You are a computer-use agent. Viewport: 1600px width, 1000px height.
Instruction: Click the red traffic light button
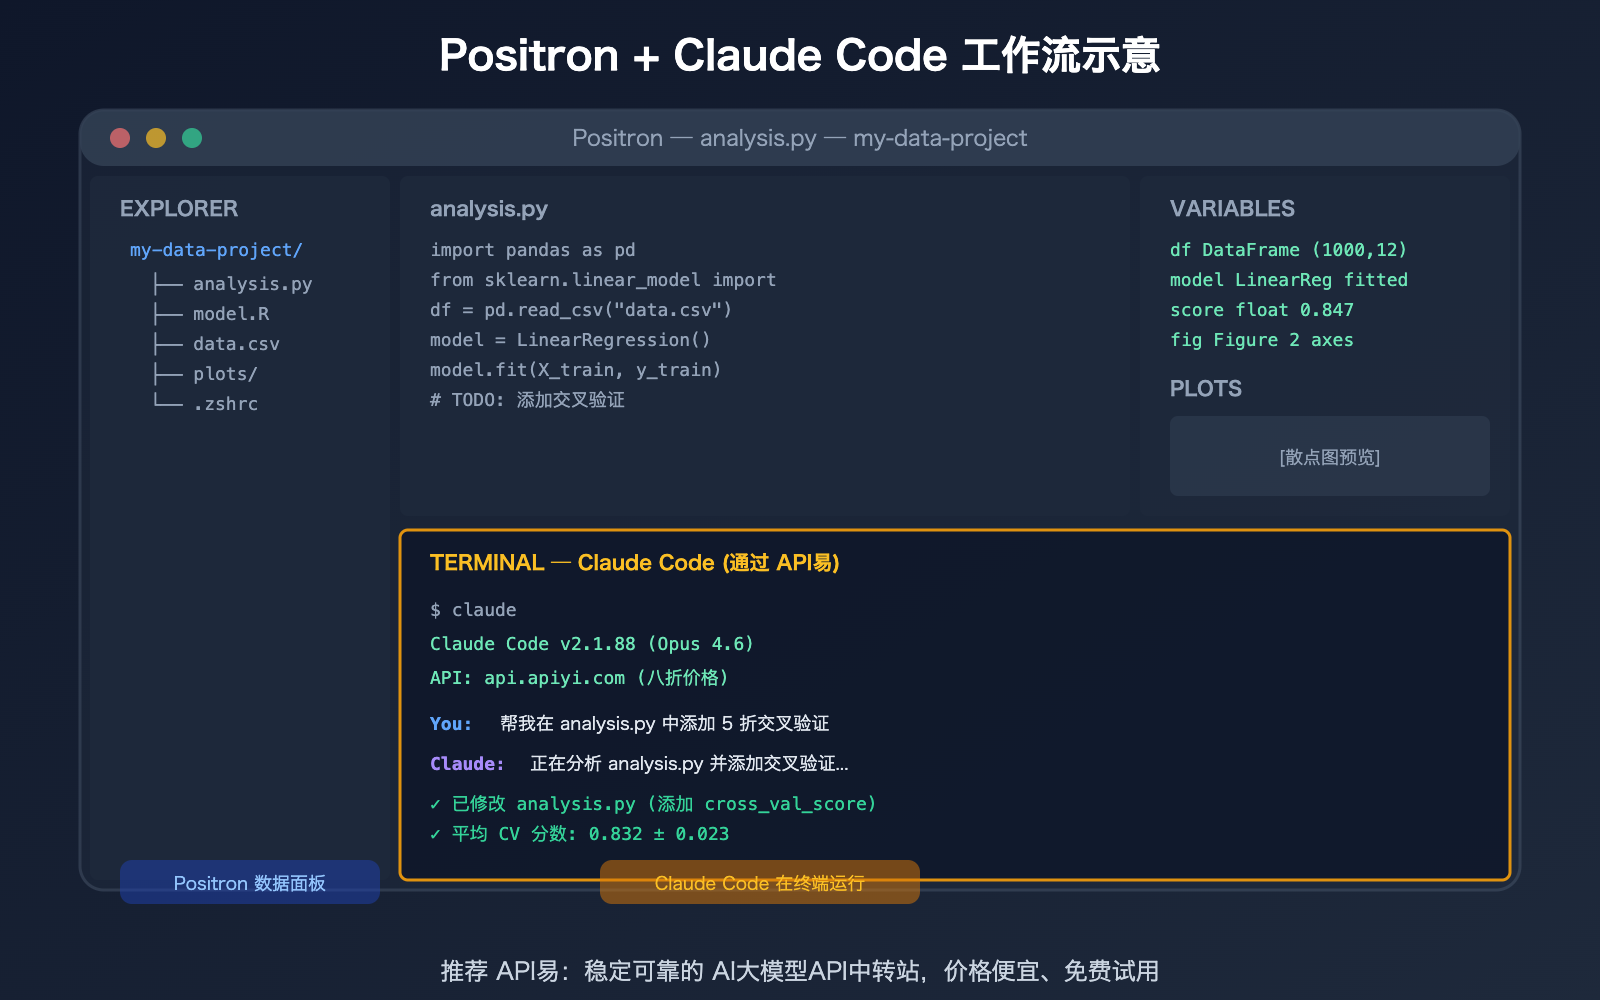120,137
